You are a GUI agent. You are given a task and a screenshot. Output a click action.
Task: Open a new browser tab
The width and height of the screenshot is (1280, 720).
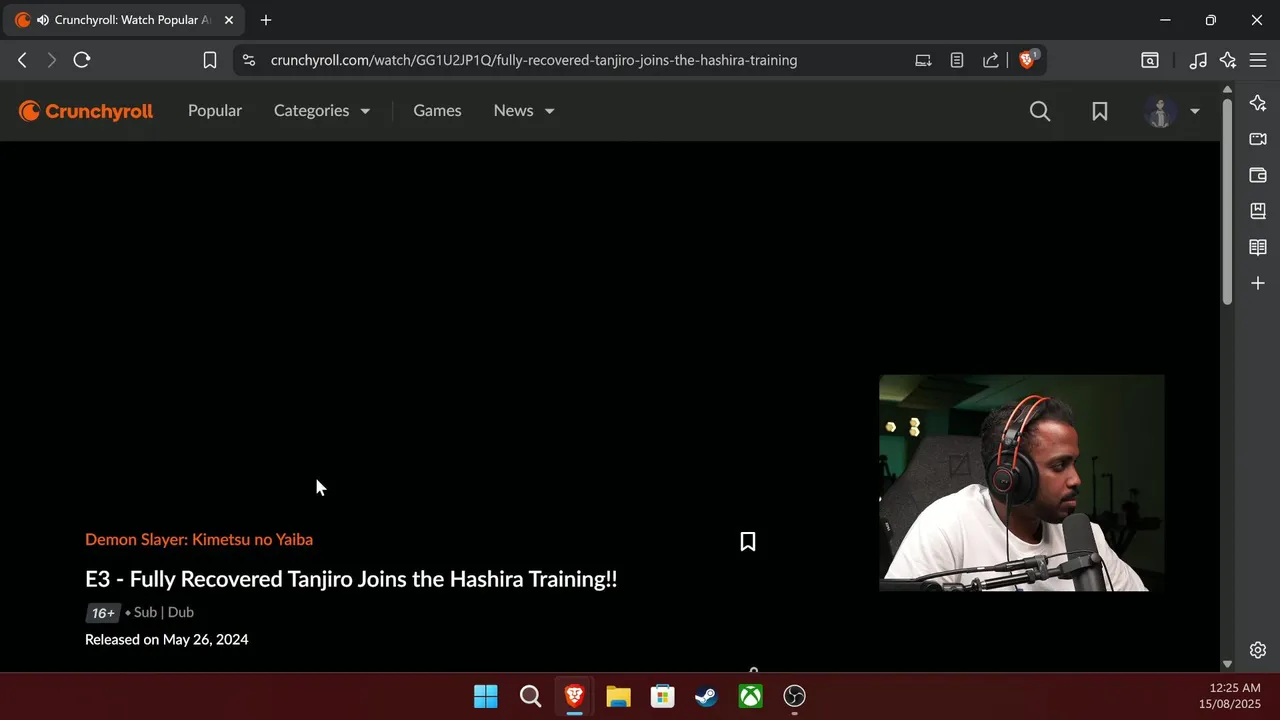266,20
